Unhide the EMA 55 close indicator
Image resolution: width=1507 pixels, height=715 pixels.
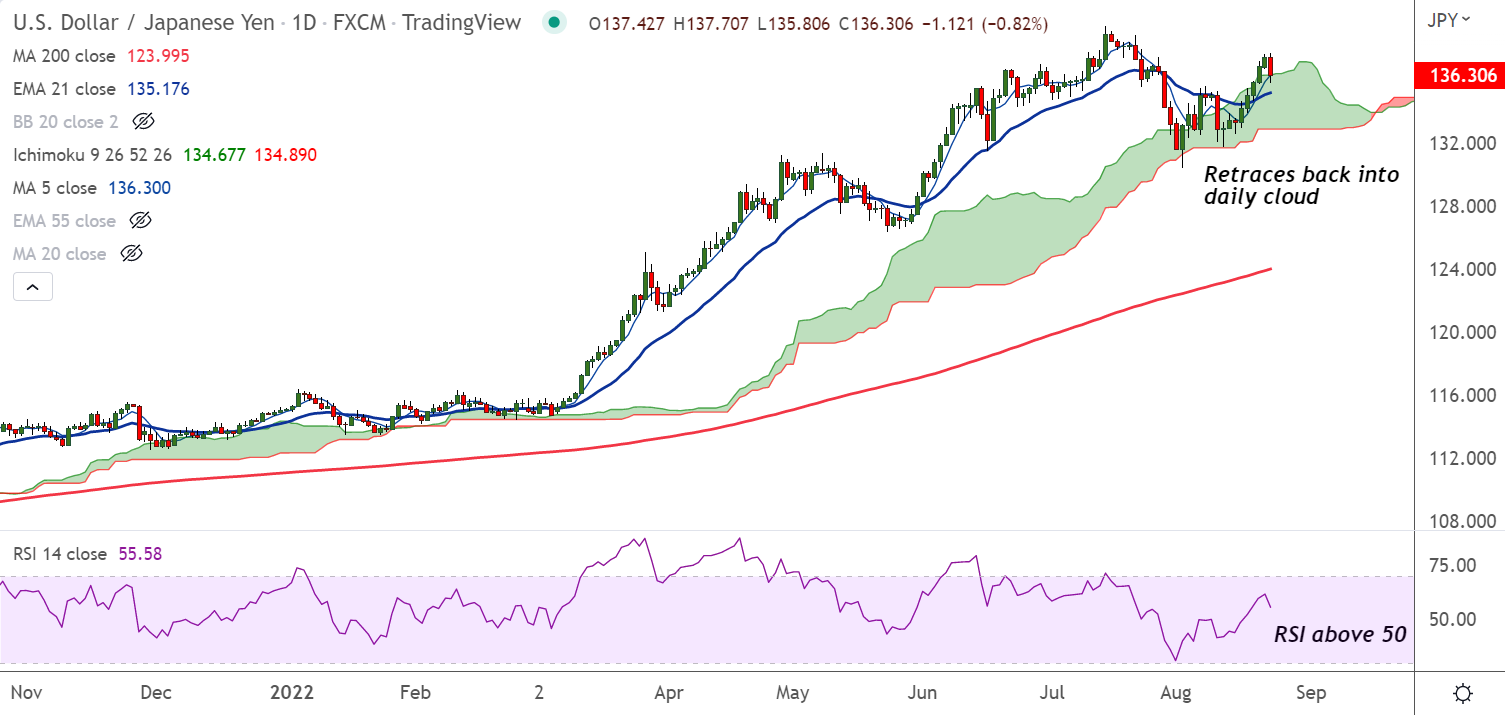[141, 221]
